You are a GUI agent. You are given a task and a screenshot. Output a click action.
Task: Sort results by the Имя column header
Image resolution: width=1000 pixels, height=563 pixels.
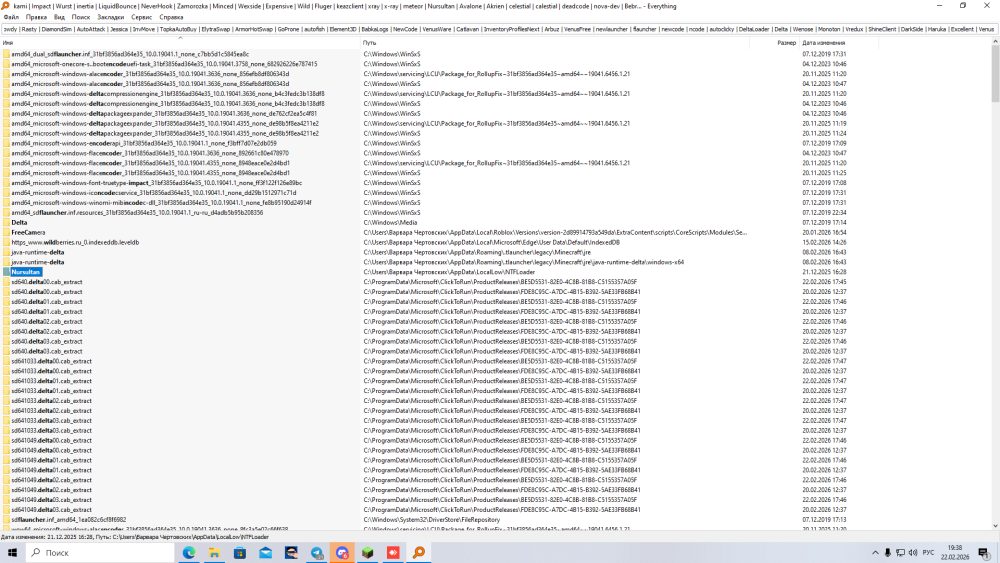tap(180, 43)
